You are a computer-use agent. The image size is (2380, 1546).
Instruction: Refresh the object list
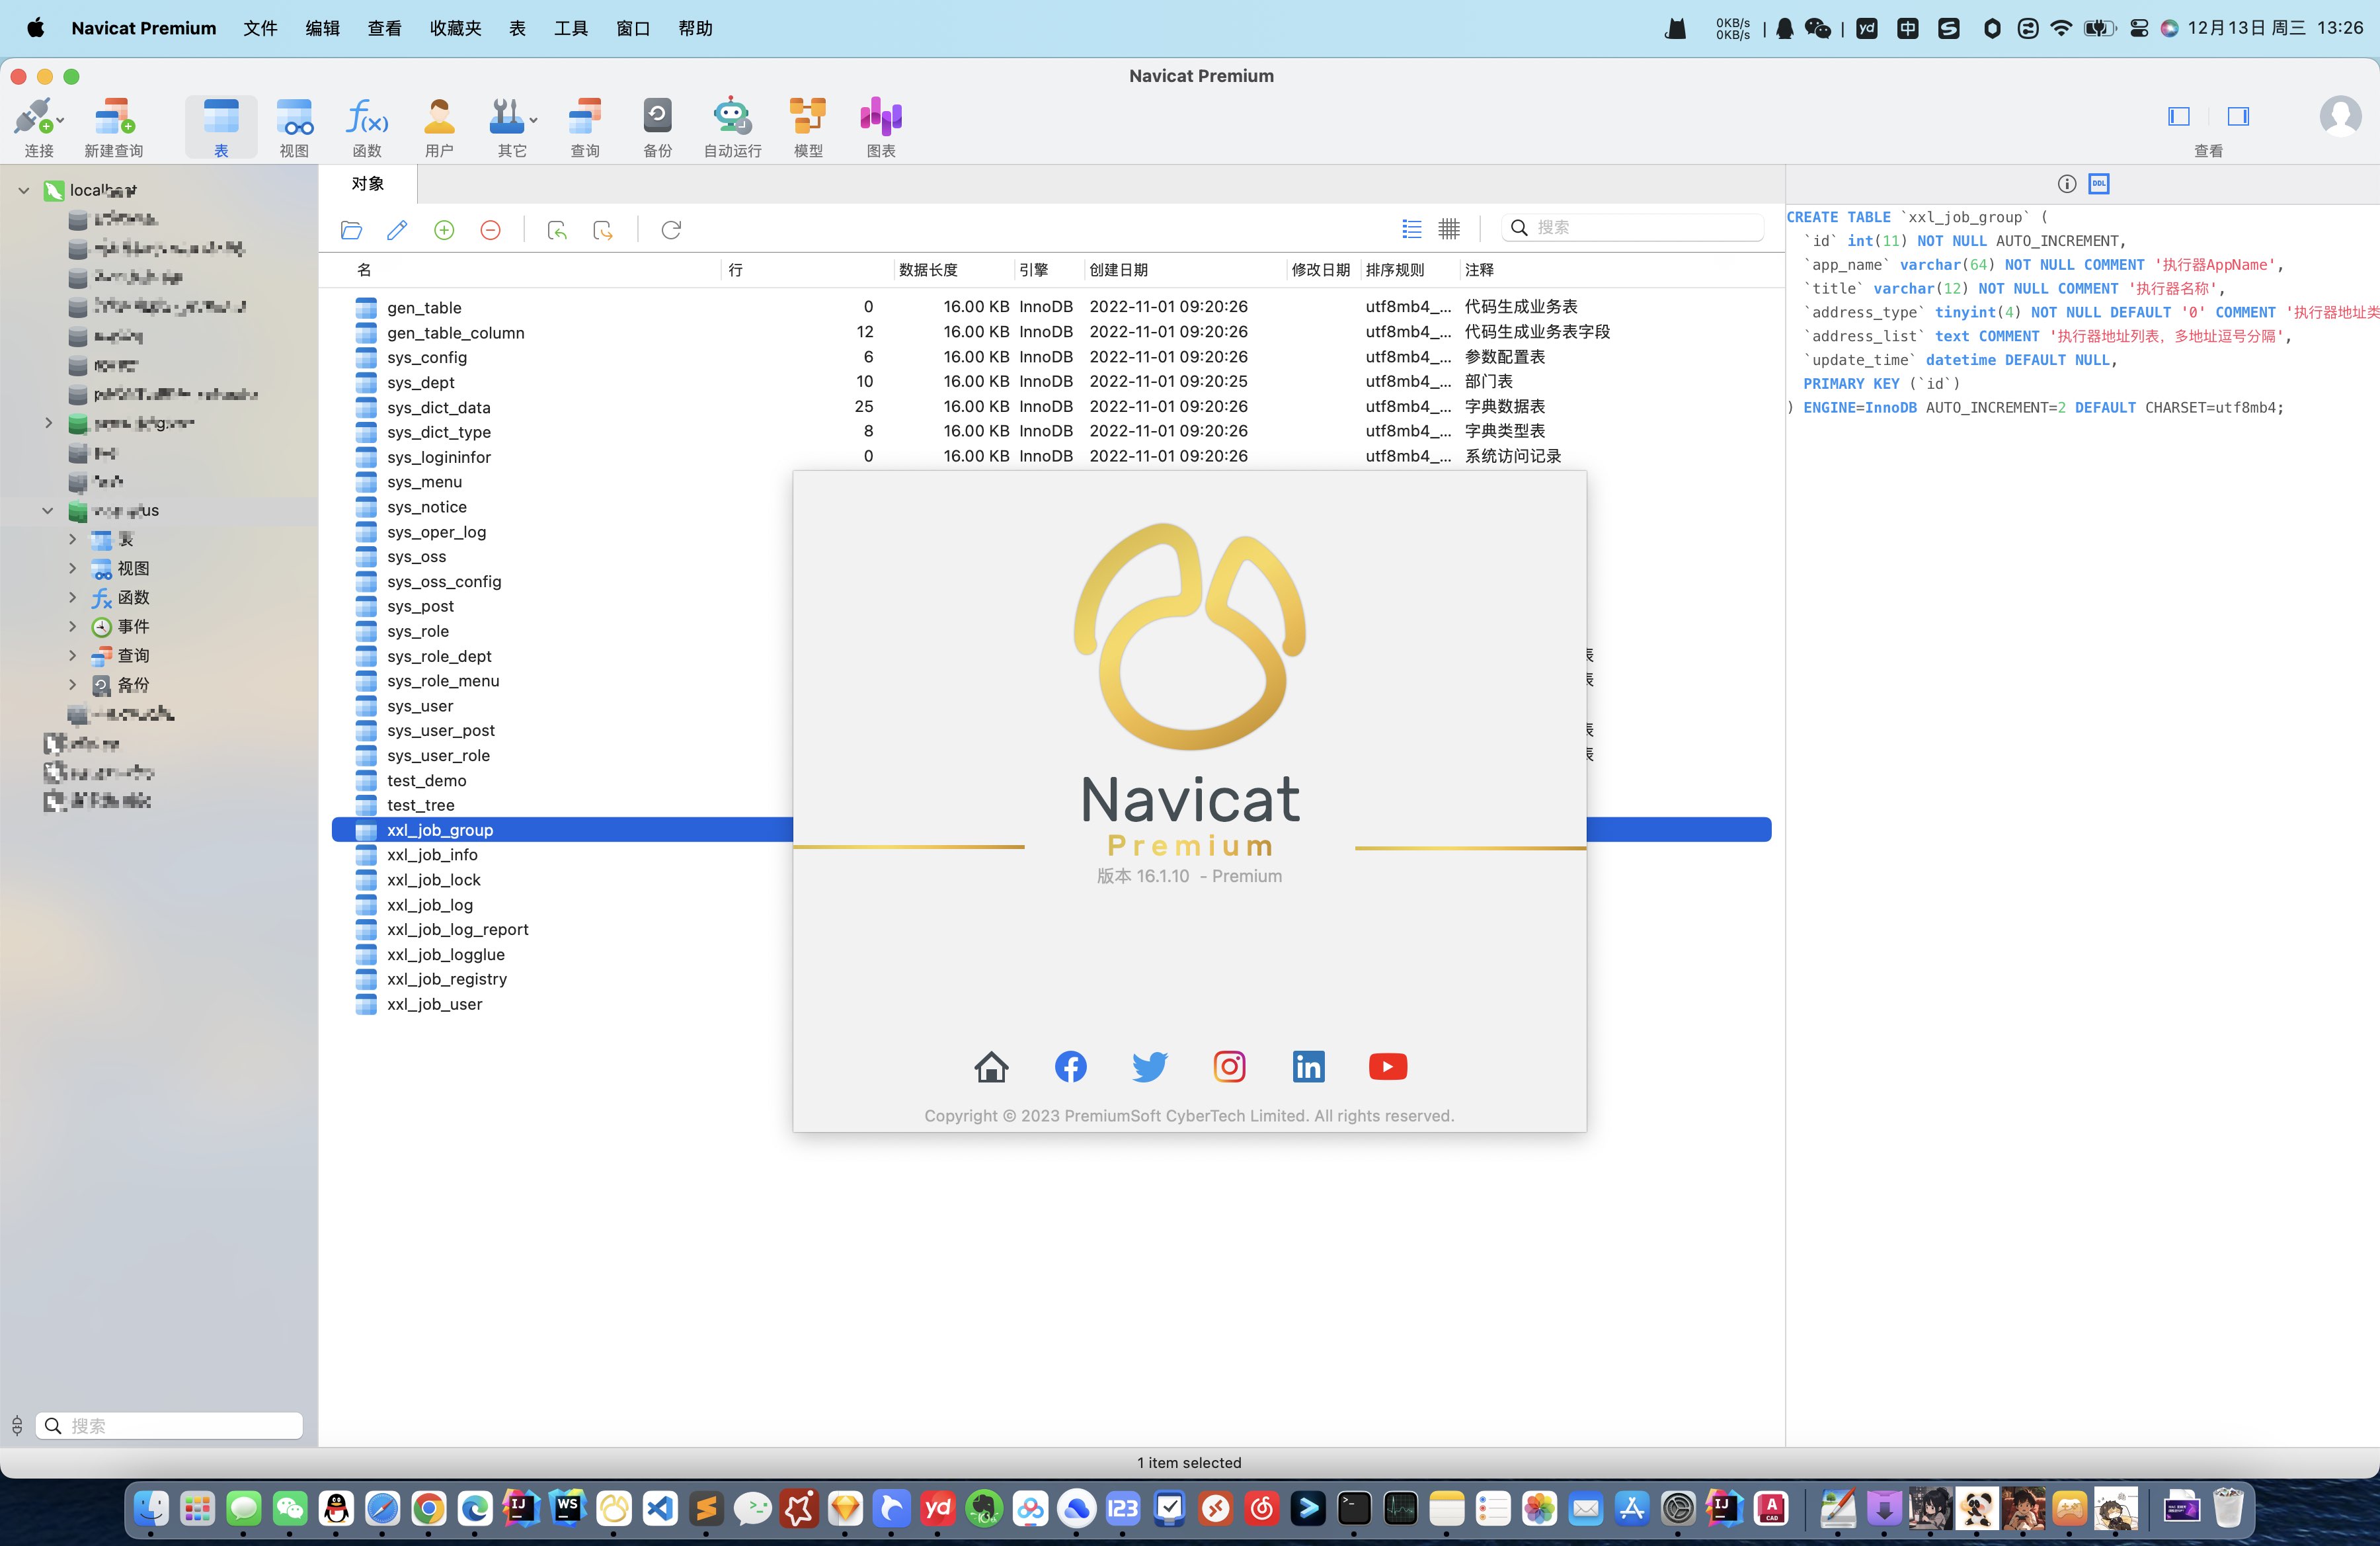(x=671, y=230)
